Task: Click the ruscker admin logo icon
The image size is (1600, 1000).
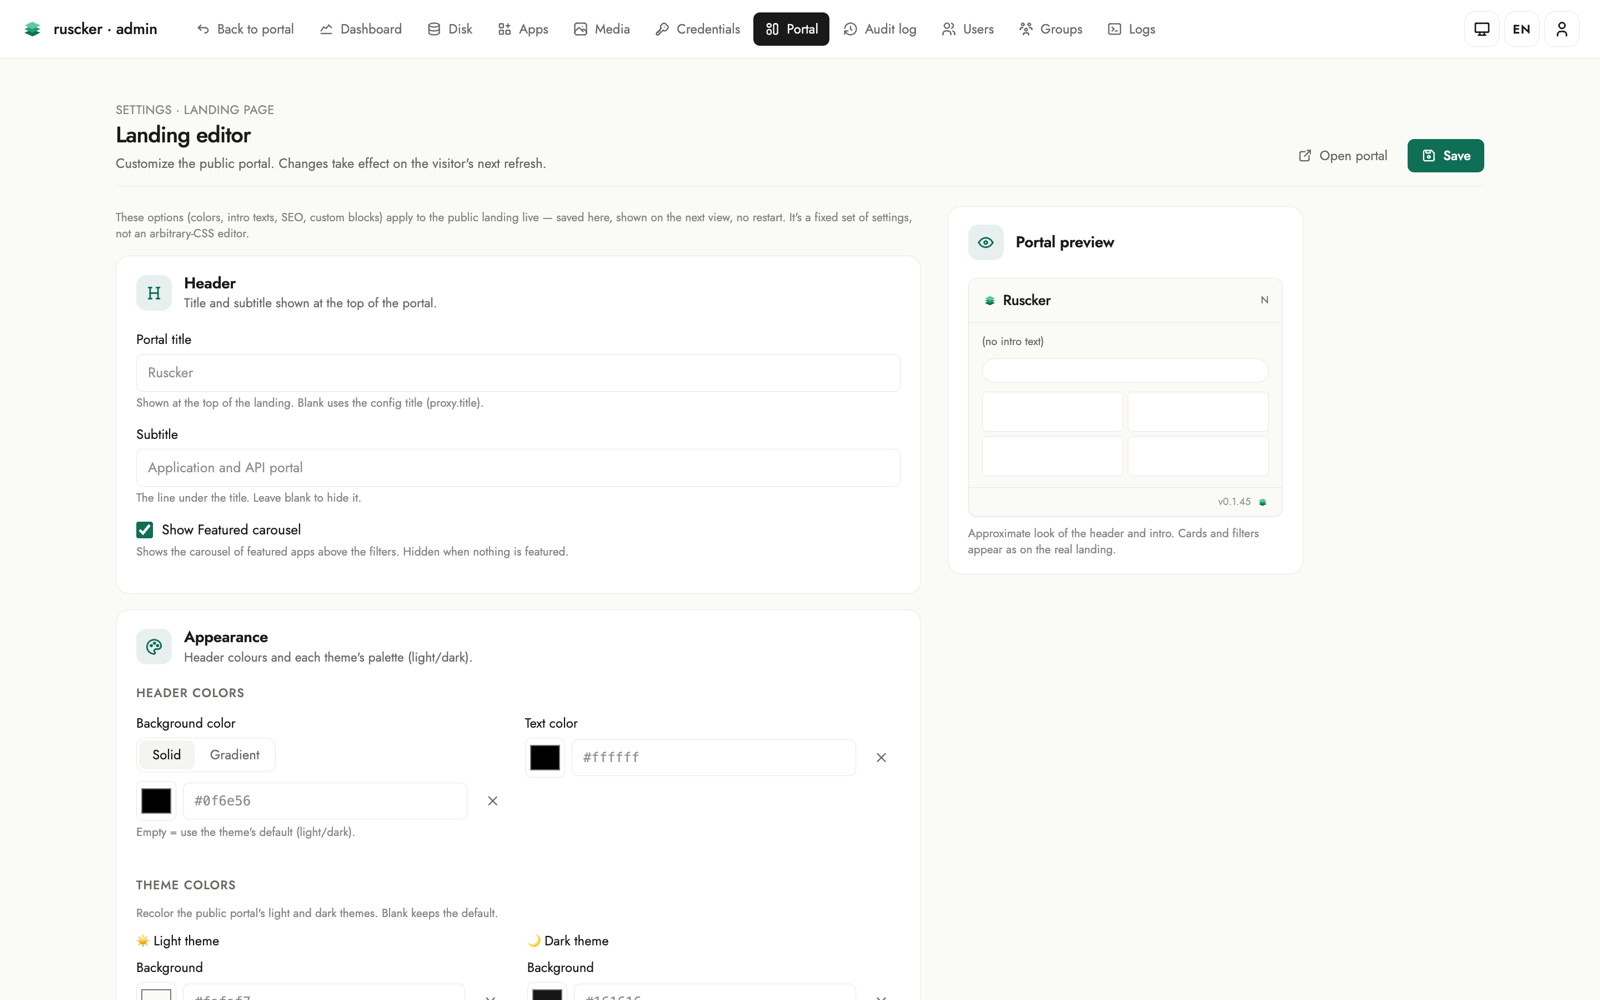Action: click(32, 29)
